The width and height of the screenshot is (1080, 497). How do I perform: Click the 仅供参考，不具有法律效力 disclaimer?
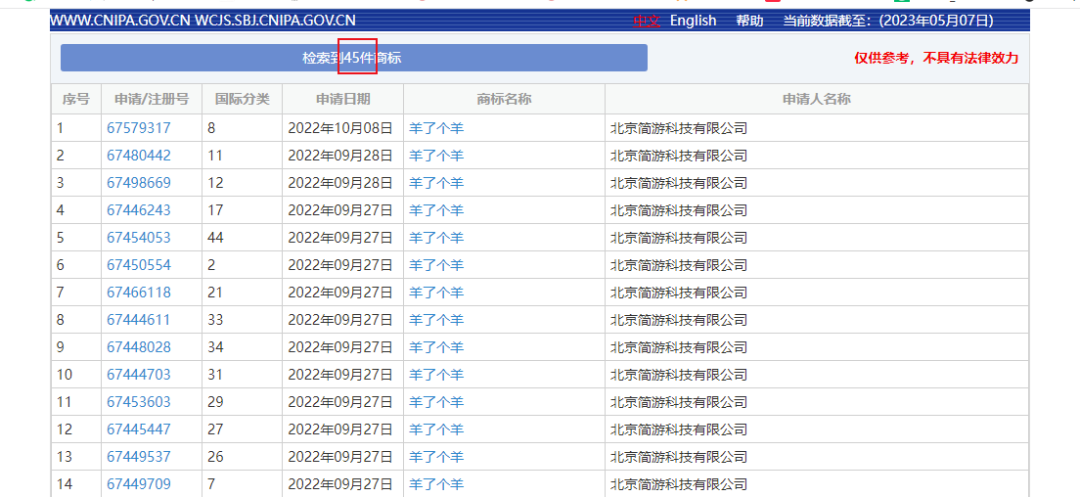pyautogui.click(x=936, y=59)
